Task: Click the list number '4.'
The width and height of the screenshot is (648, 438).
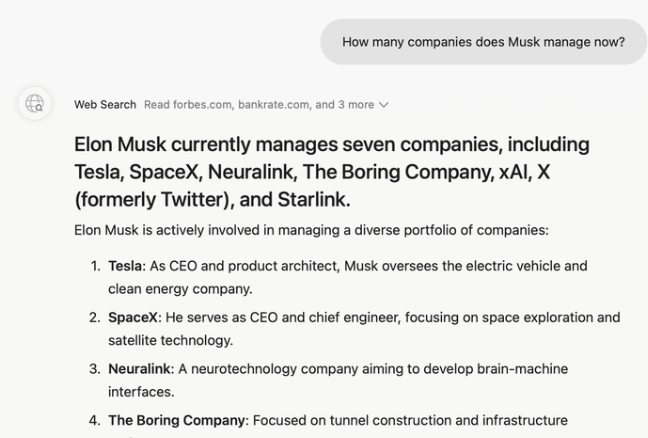Action: (x=95, y=420)
